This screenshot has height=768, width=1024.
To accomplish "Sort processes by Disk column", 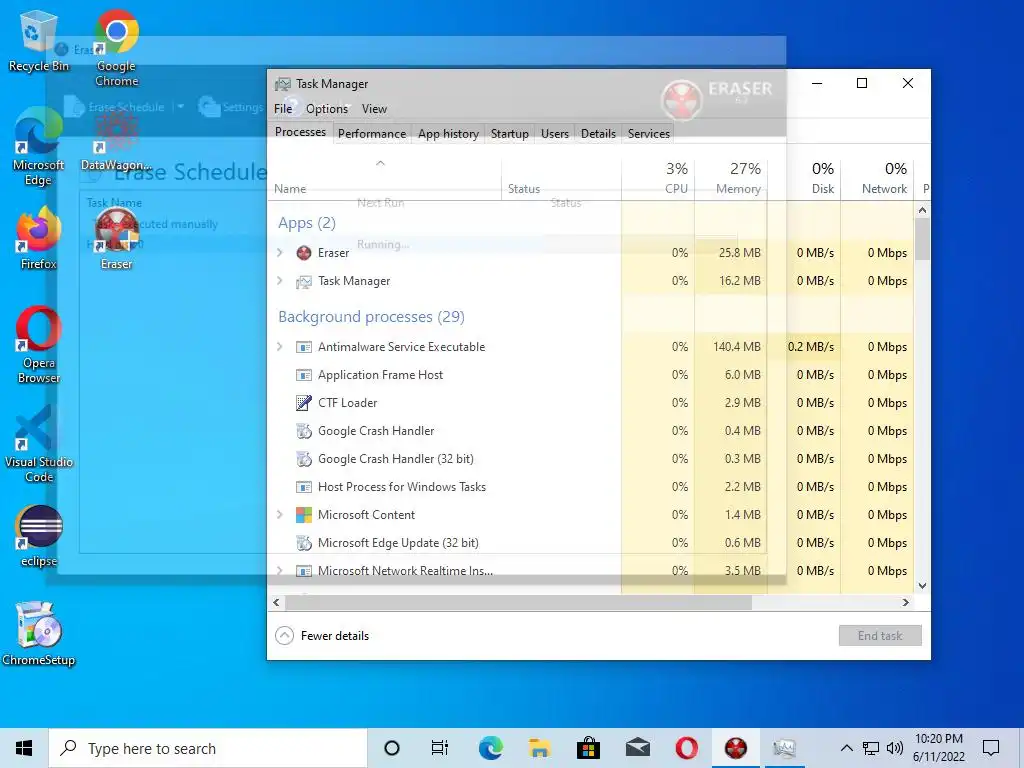I will pyautogui.click(x=804, y=178).
